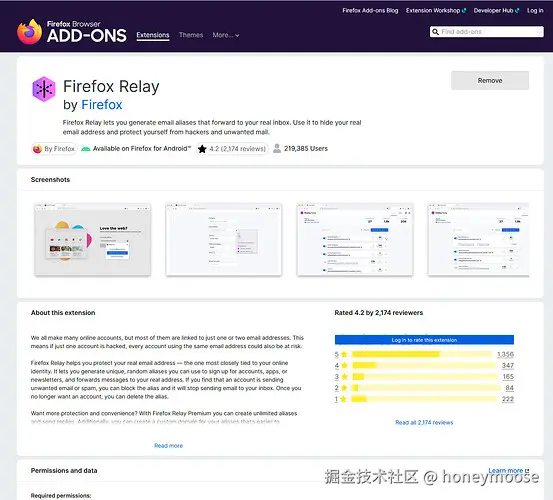Click Available on Firefox for Android text
553x500 pixels.
142,148
